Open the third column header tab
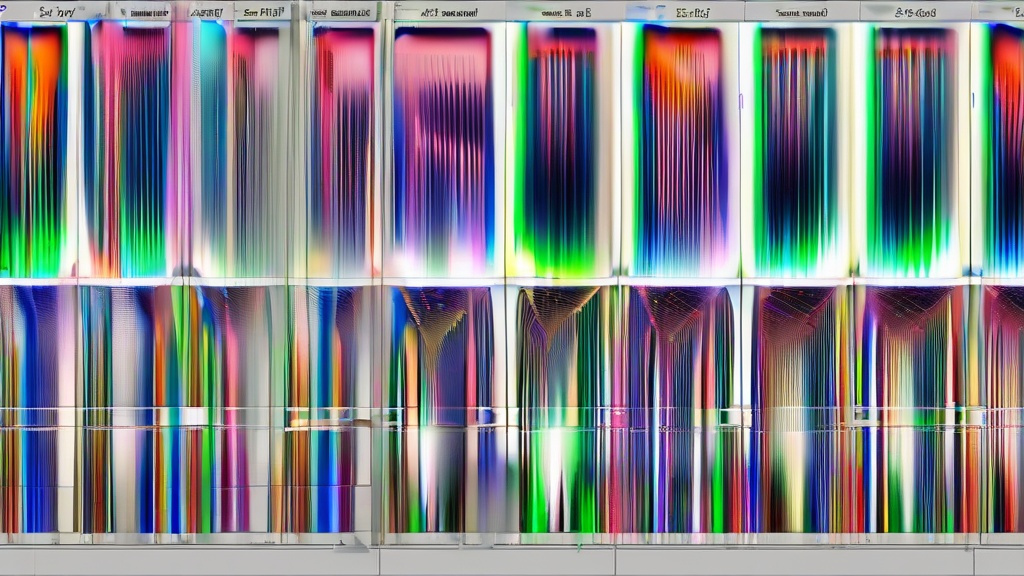 (x=205, y=12)
